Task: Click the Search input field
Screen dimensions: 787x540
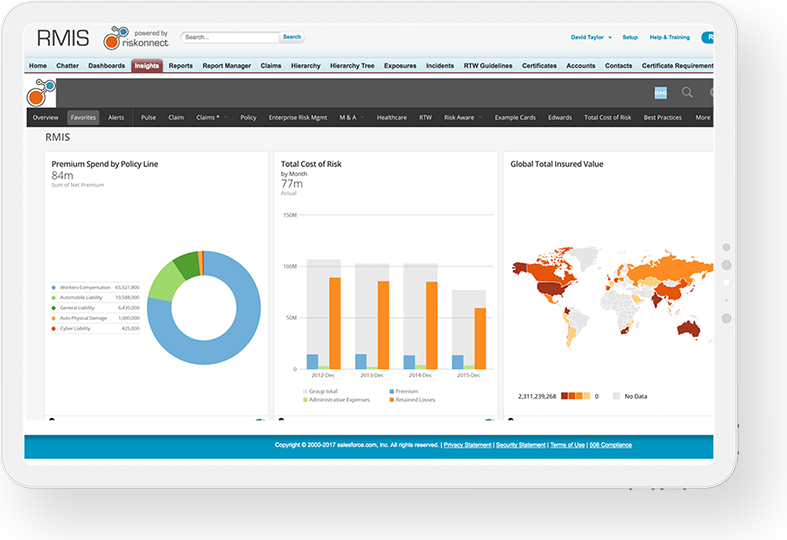Action: tap(230, 37)
